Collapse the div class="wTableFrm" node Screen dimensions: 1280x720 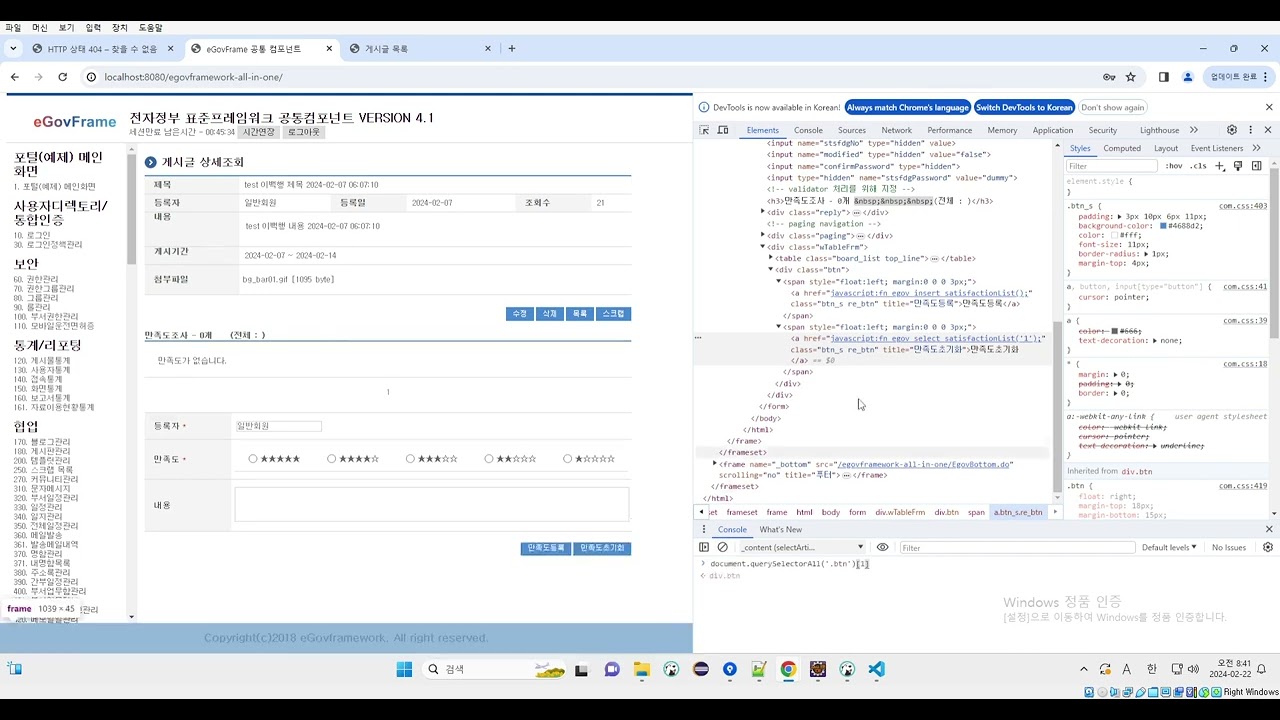point(763,247)
